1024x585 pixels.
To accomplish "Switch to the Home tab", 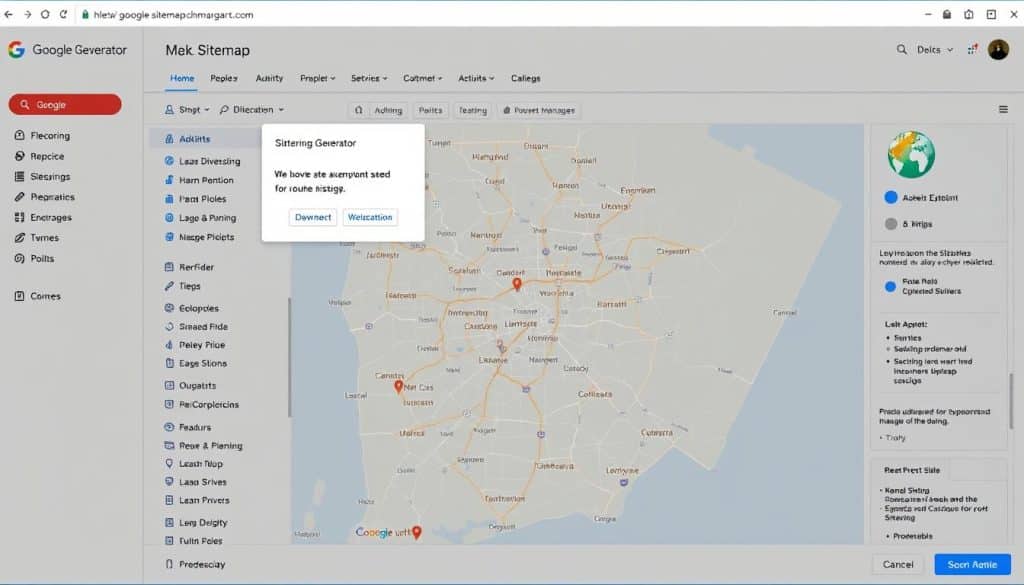I will point(182,78).
